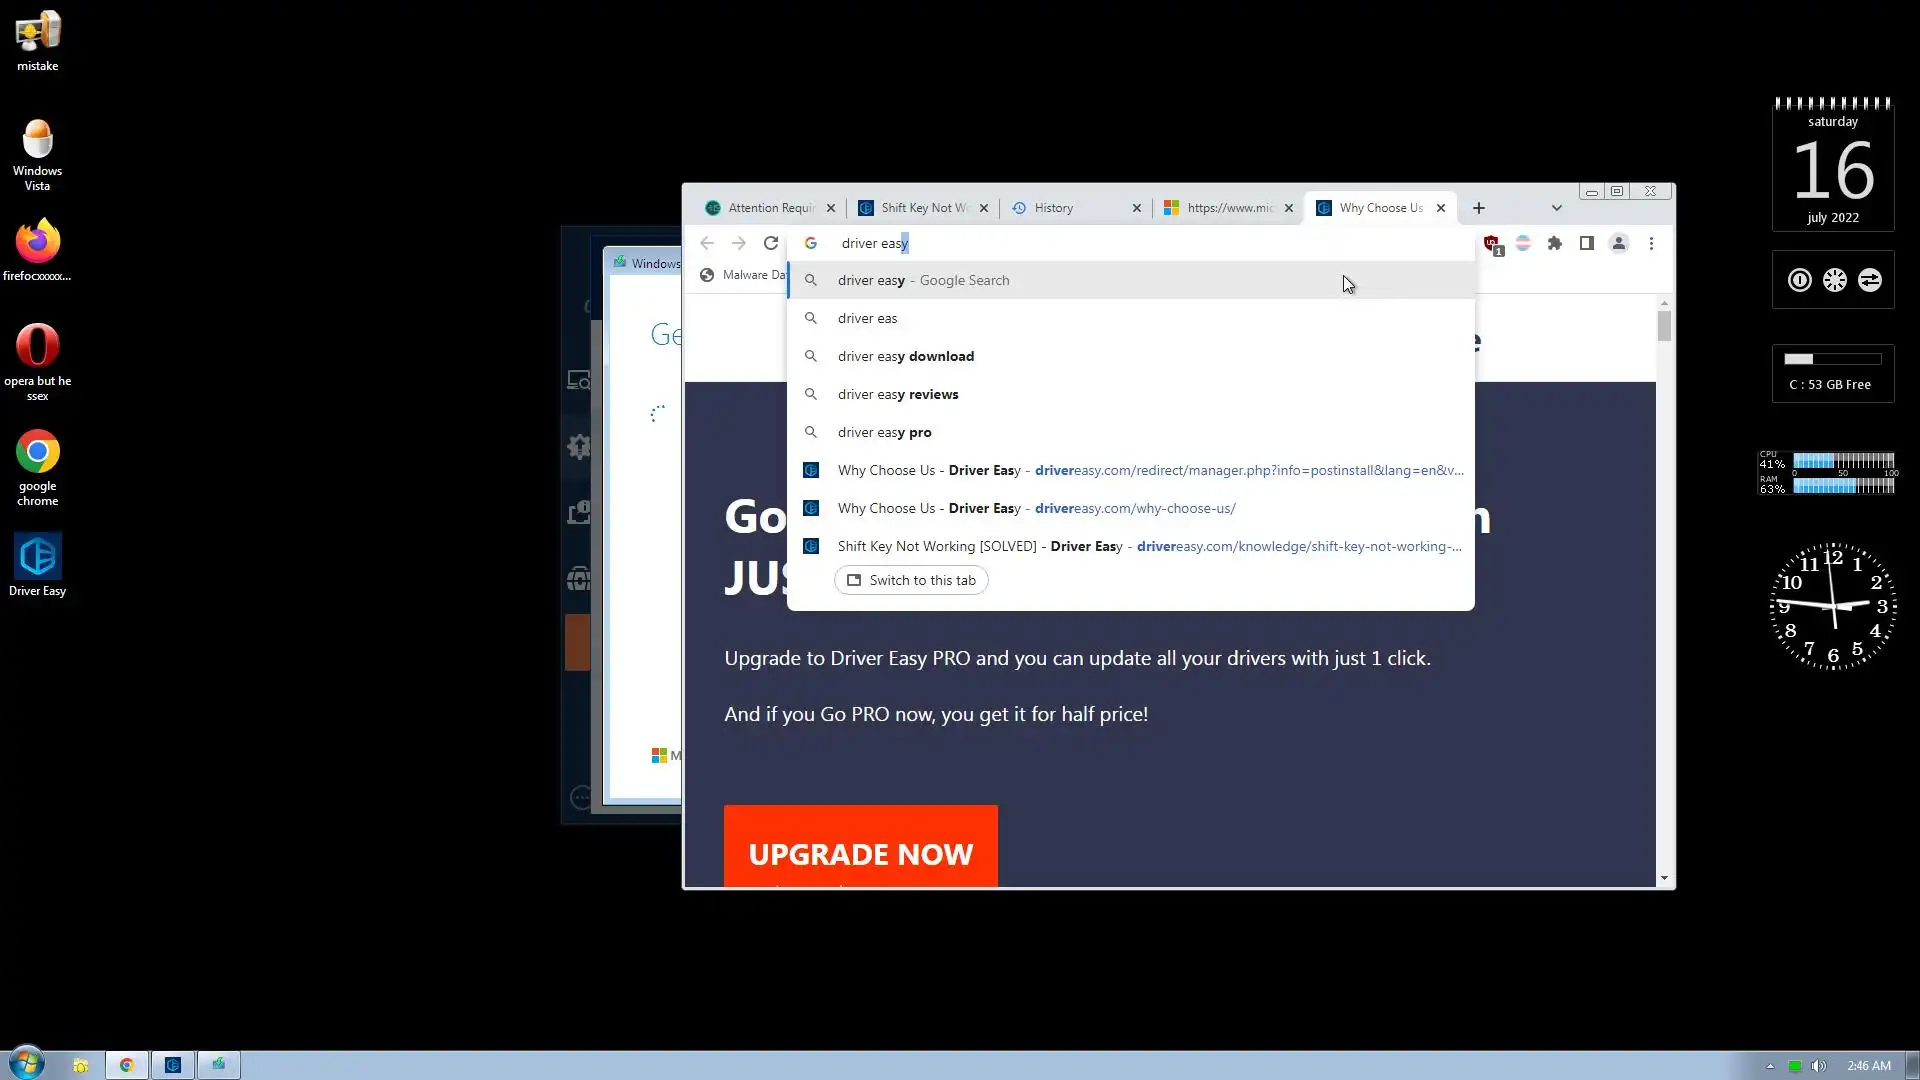Switch to the History tab

coord(1066,208)
